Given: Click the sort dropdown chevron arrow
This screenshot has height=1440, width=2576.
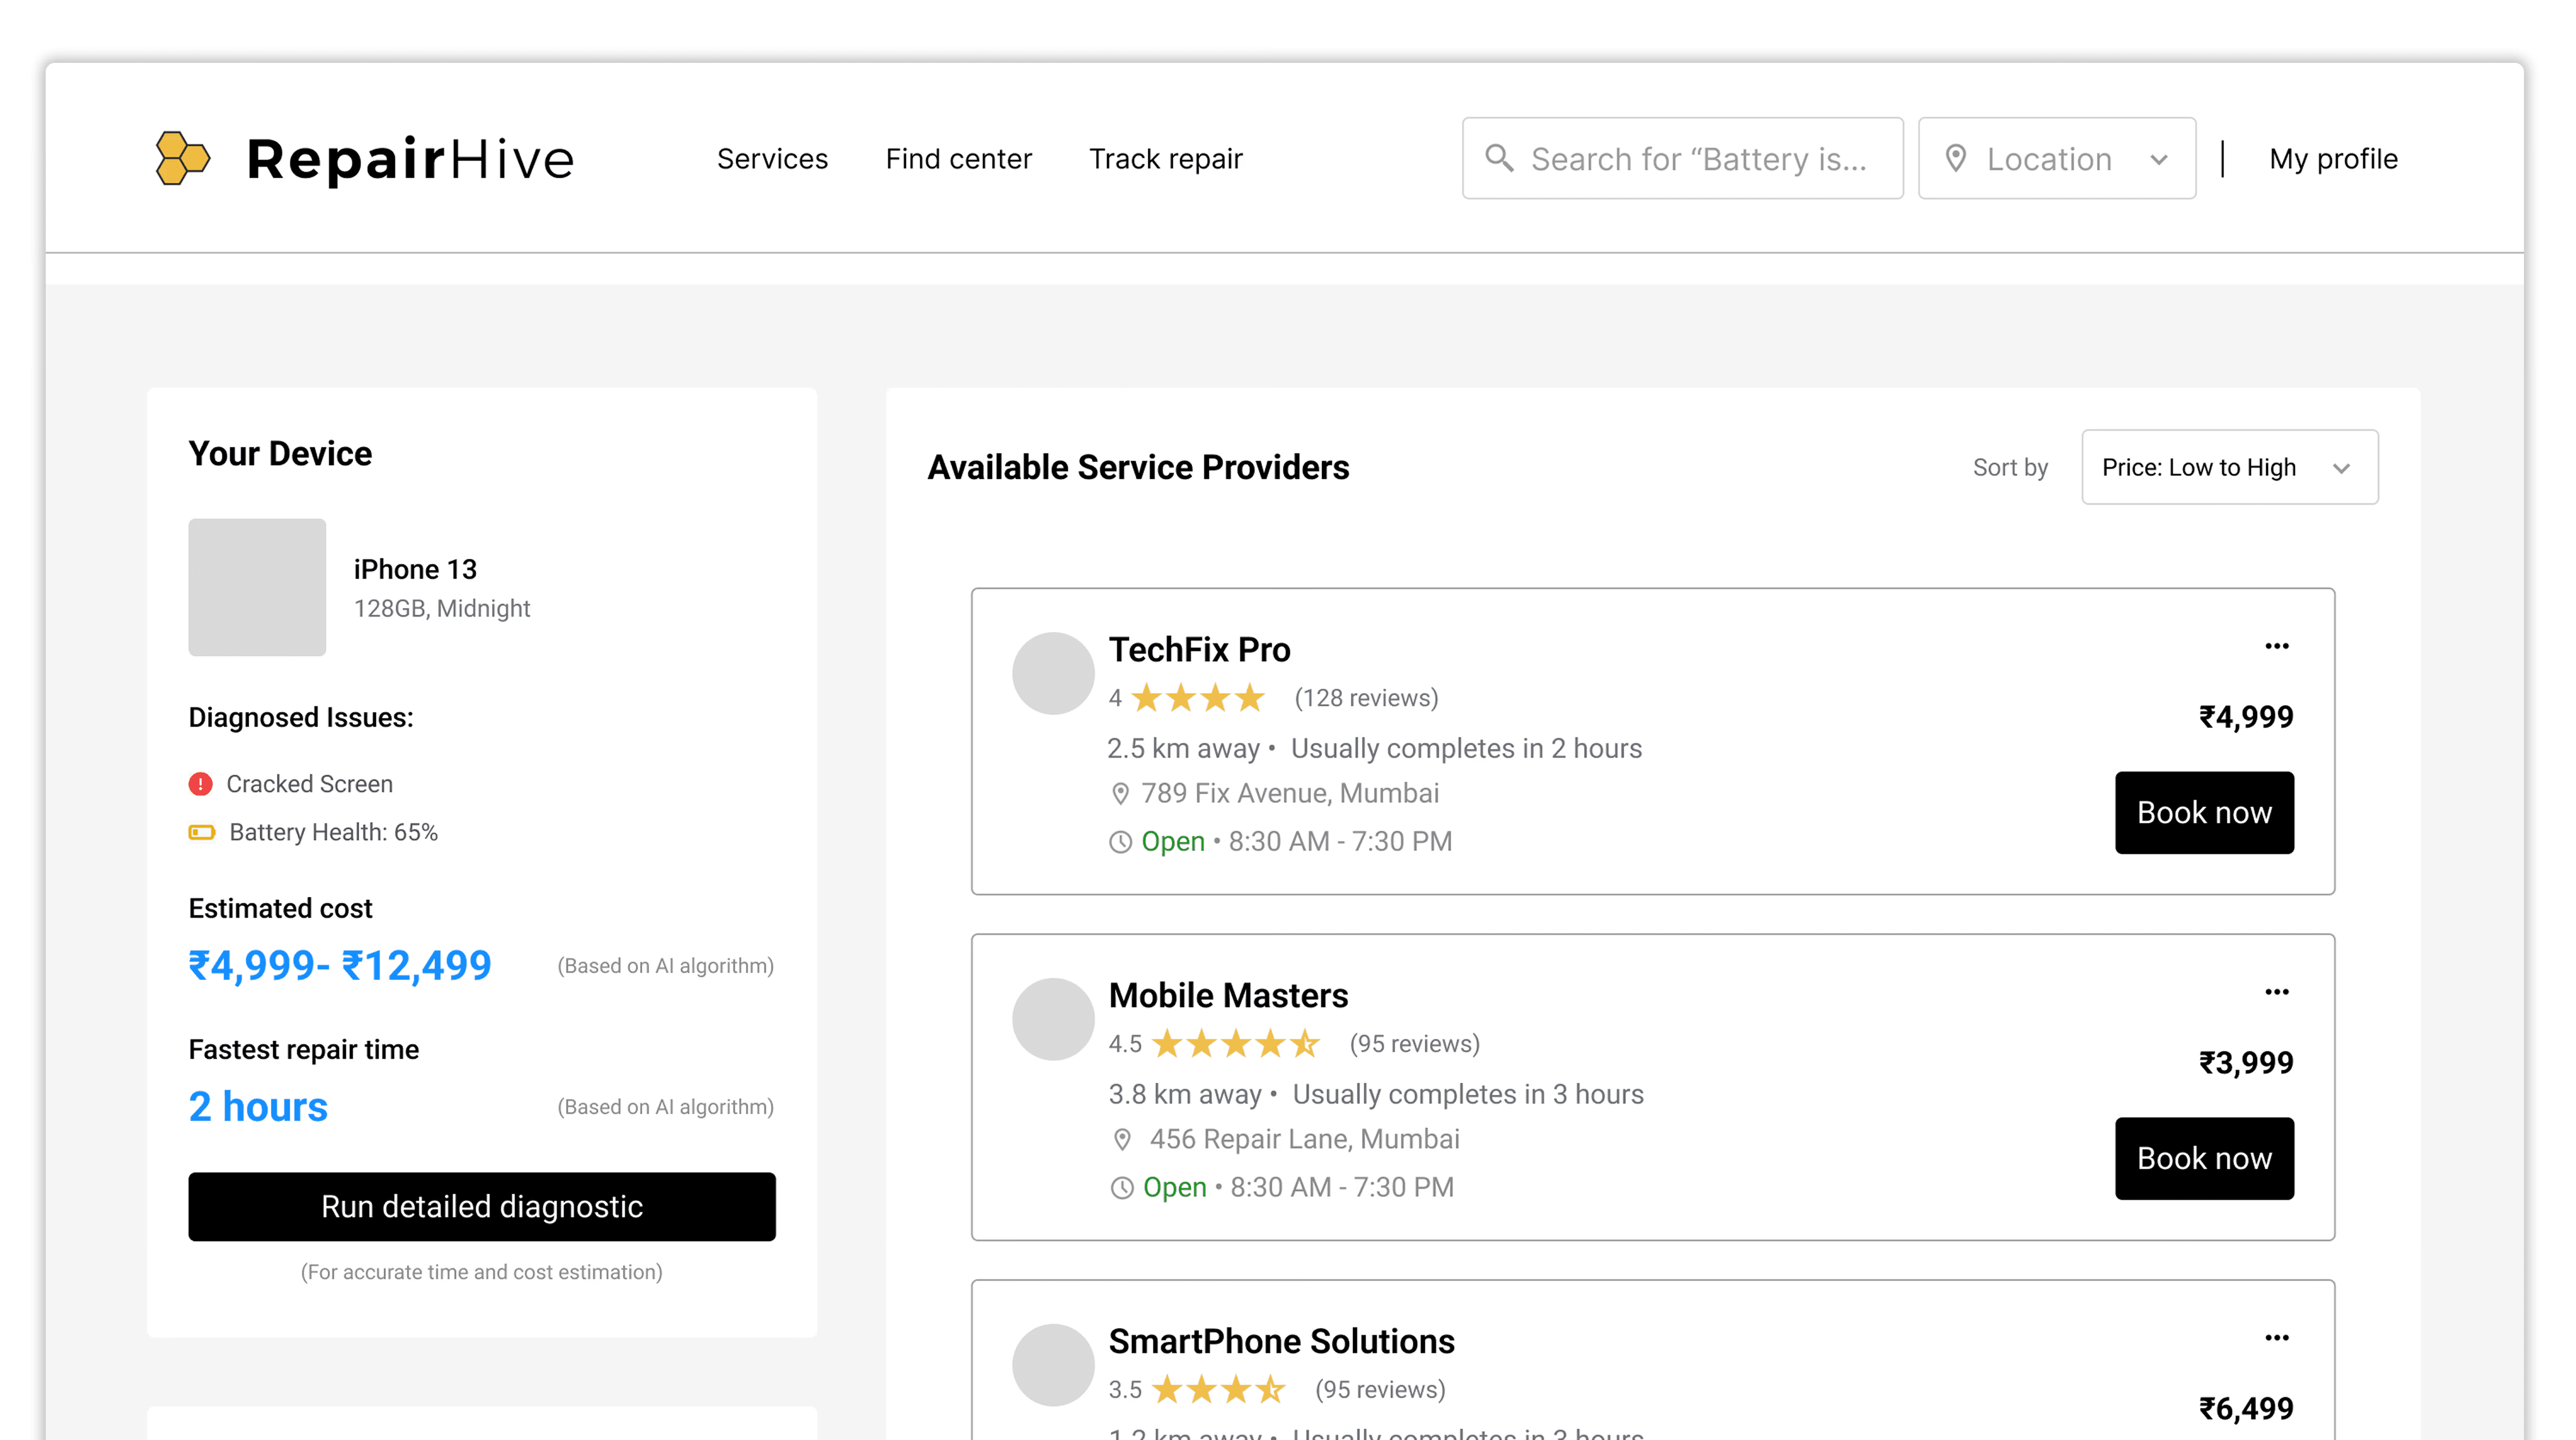Looking at the screenshot, I should point(2341,468).
